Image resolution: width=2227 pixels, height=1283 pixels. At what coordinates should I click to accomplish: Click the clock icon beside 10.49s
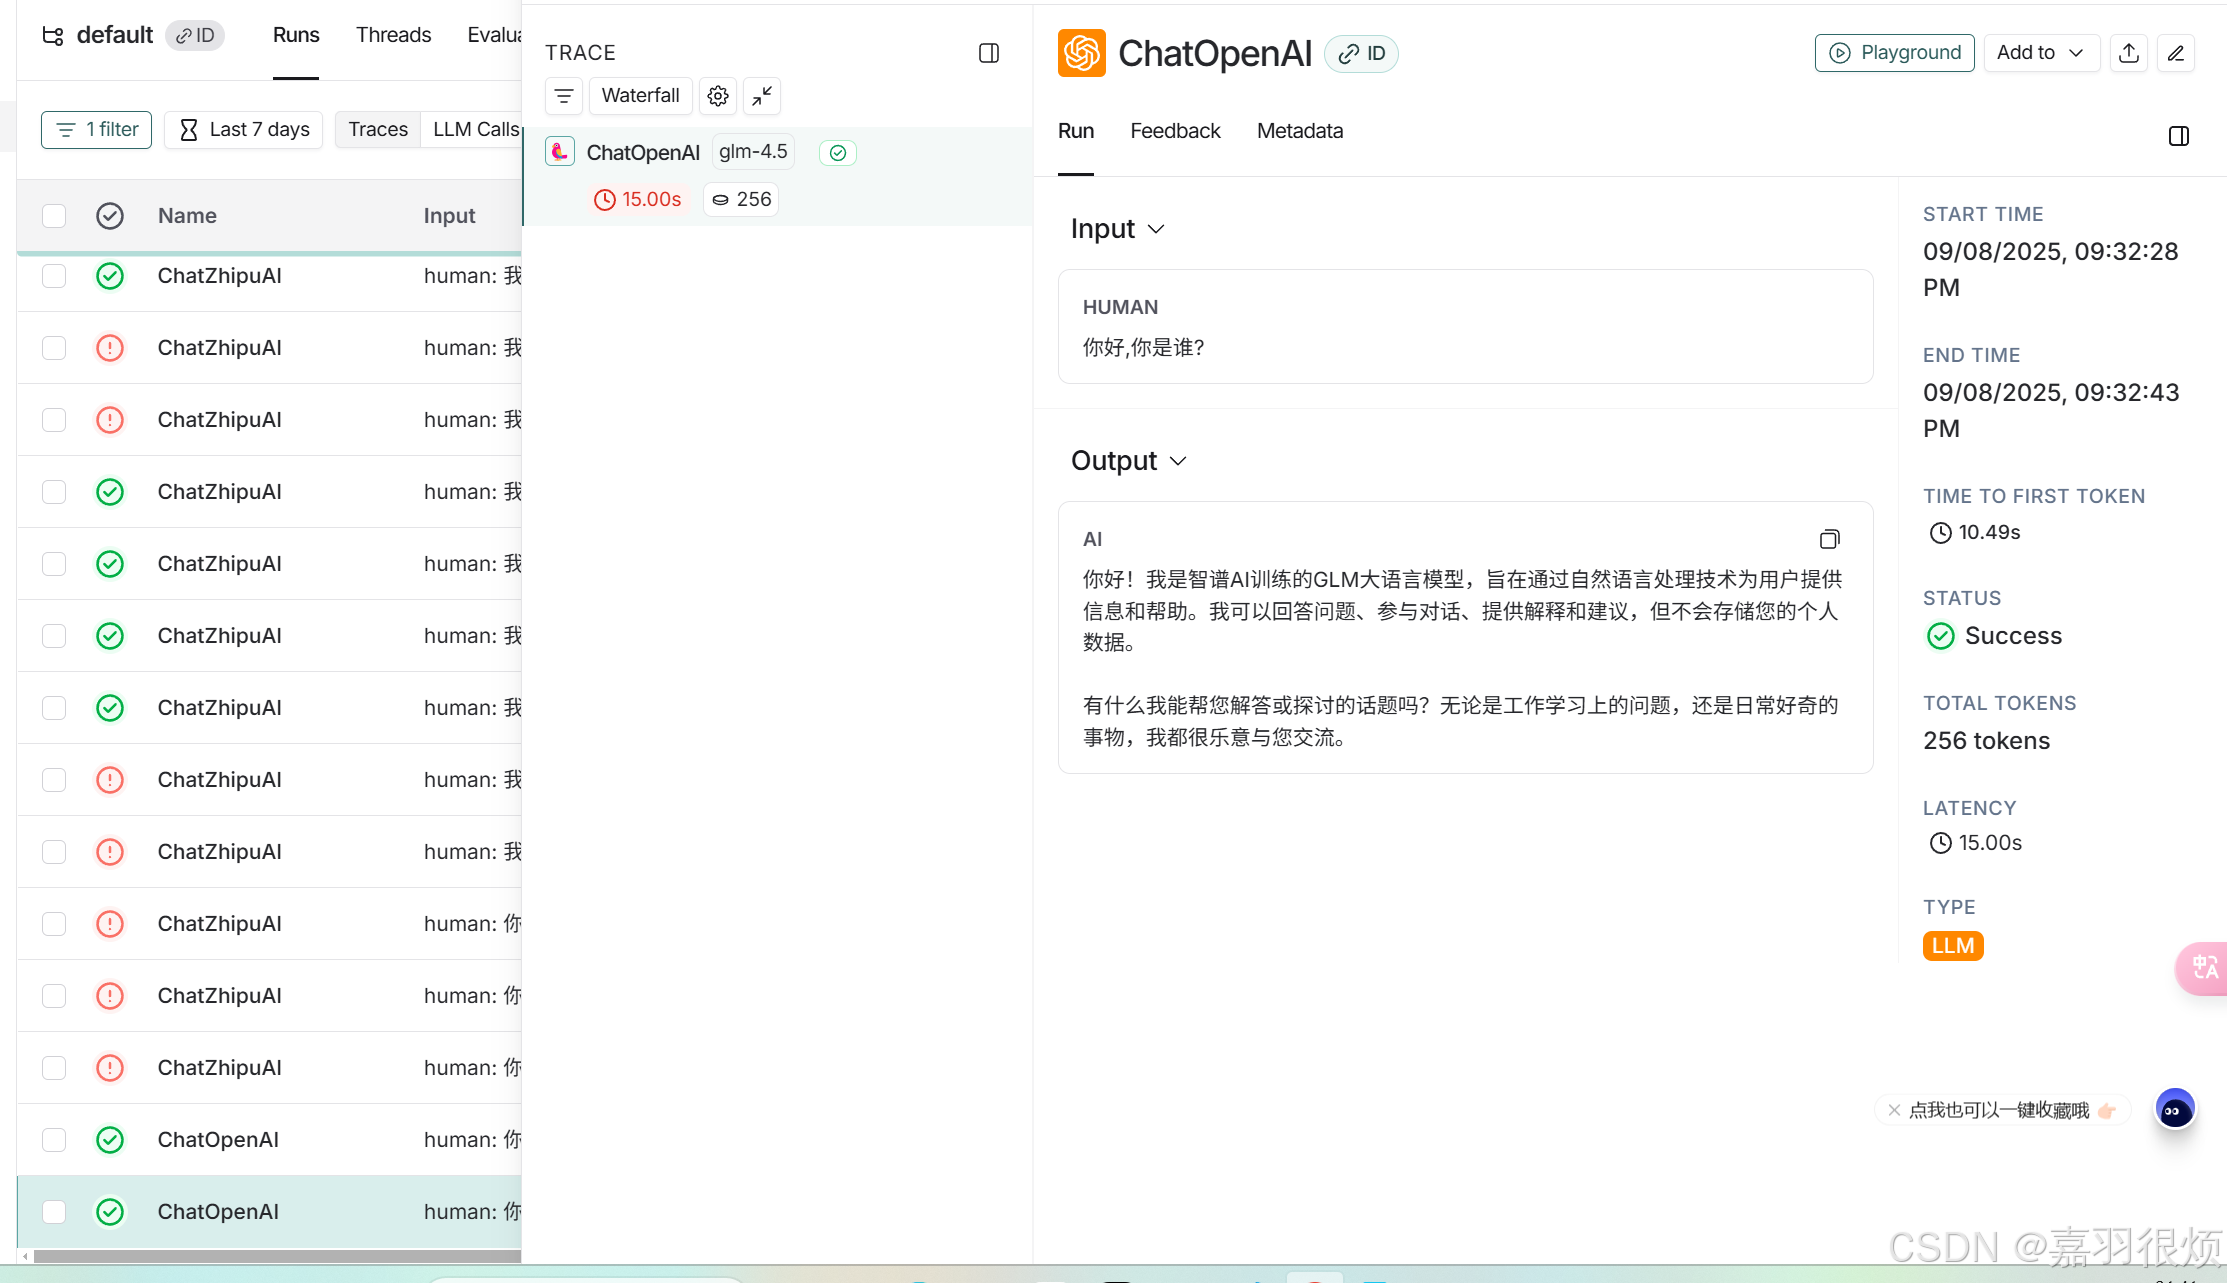coord(1940,533)
